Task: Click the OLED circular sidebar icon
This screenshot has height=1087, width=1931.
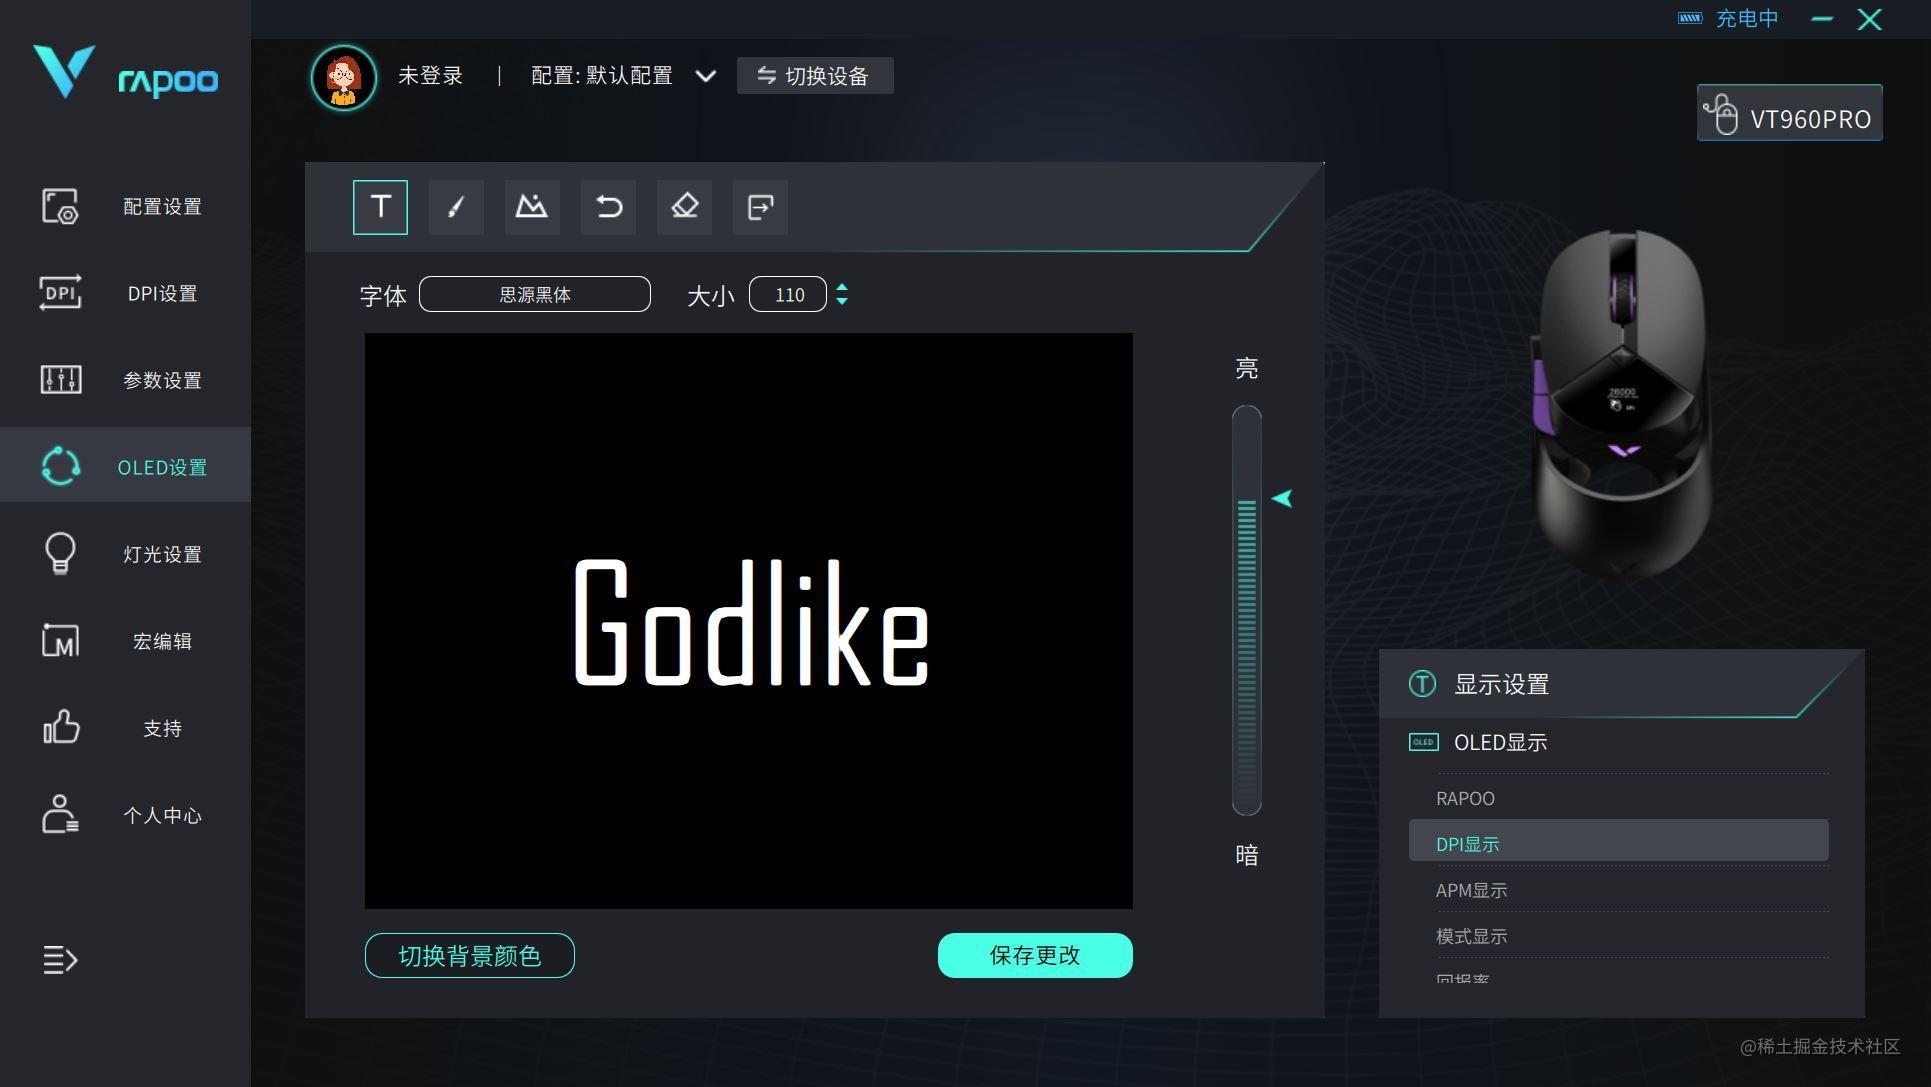Action: click(60, 466)
